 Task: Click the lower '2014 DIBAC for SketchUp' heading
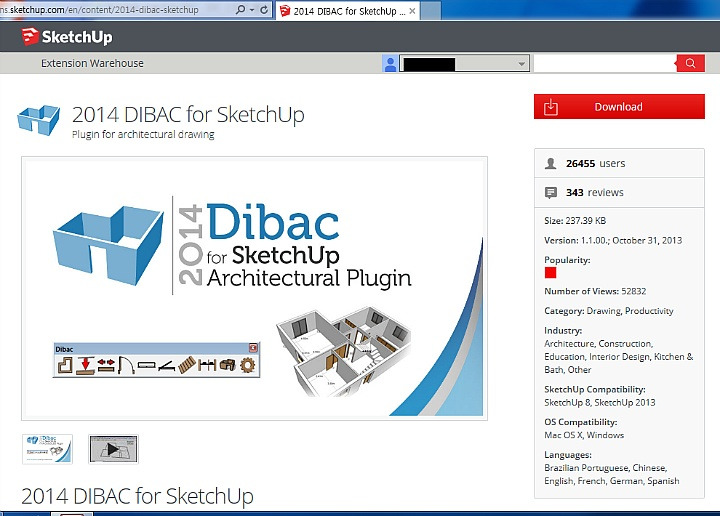click(x=137, y=496)
